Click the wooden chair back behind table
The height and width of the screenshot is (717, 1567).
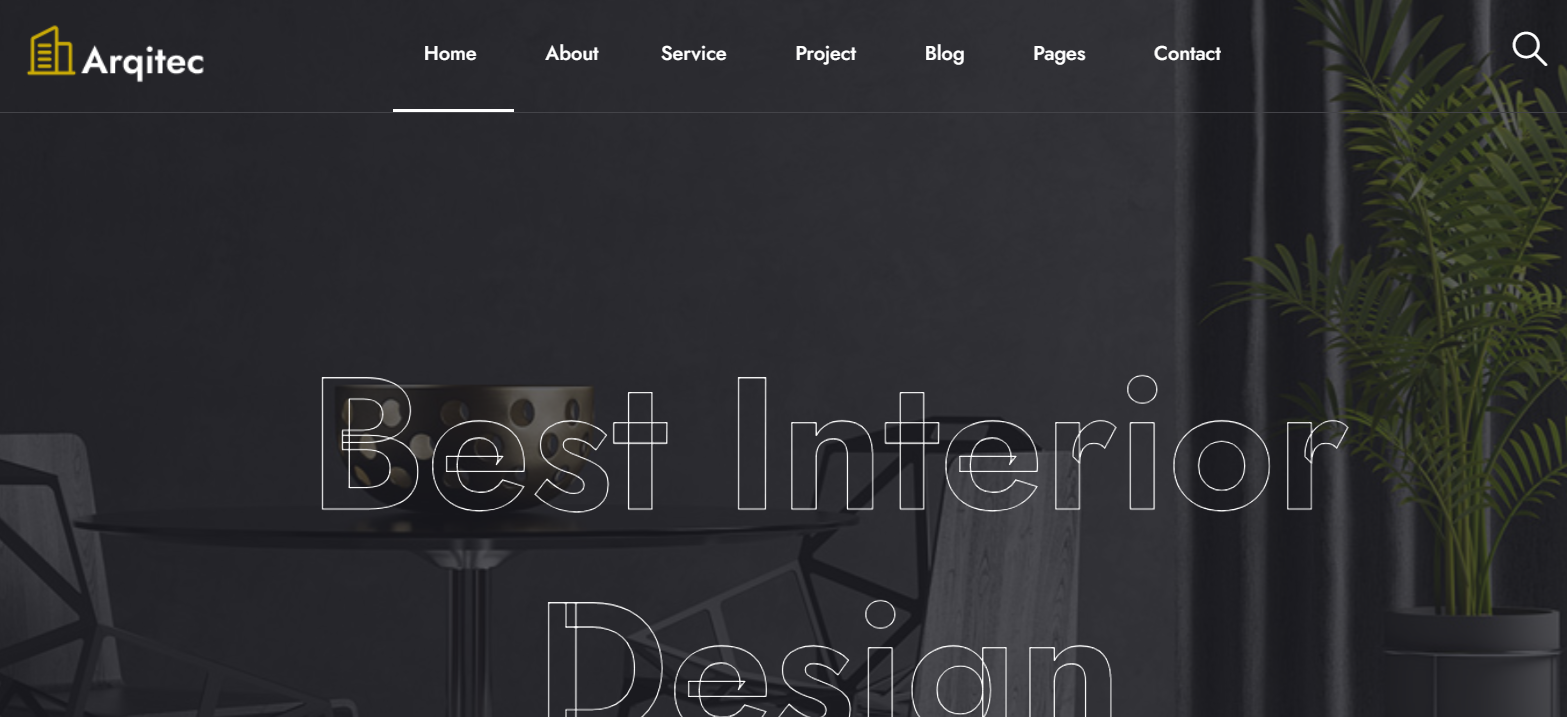[1000, 560]
